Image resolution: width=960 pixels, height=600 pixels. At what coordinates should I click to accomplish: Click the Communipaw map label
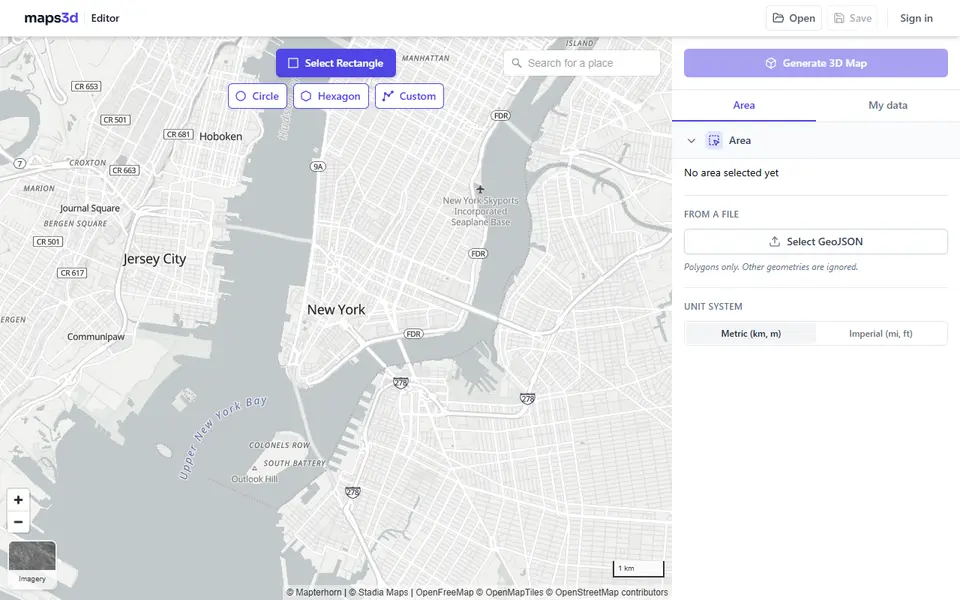point(96,337)
